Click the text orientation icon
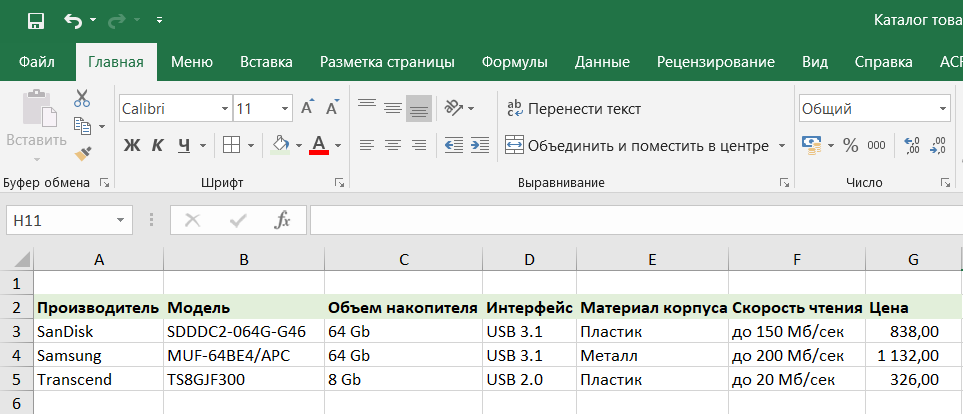This screenshot has width=963, height=414. (454, 108)
